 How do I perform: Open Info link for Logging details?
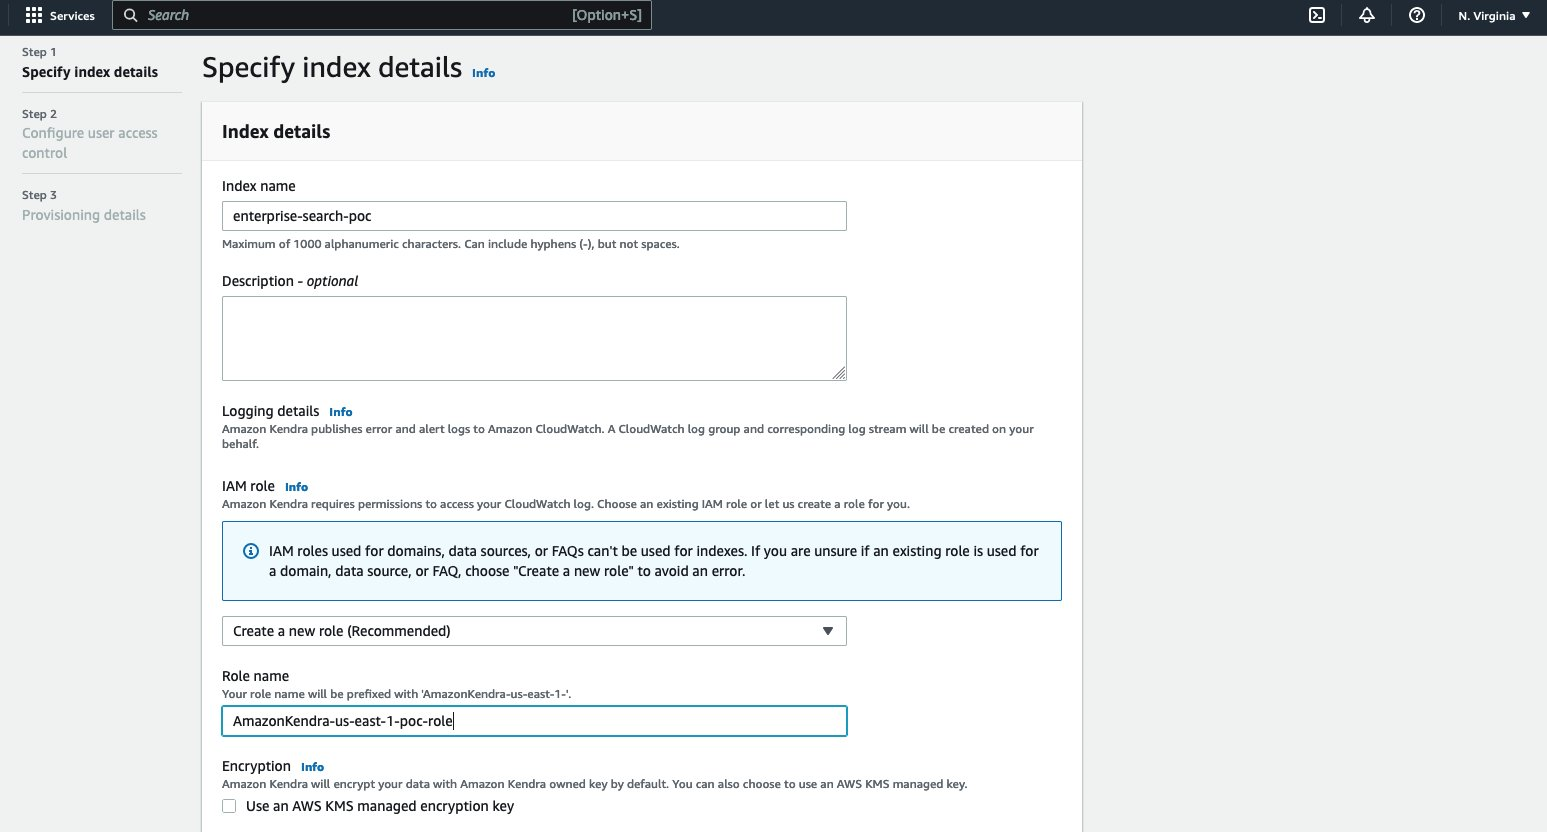340,412
